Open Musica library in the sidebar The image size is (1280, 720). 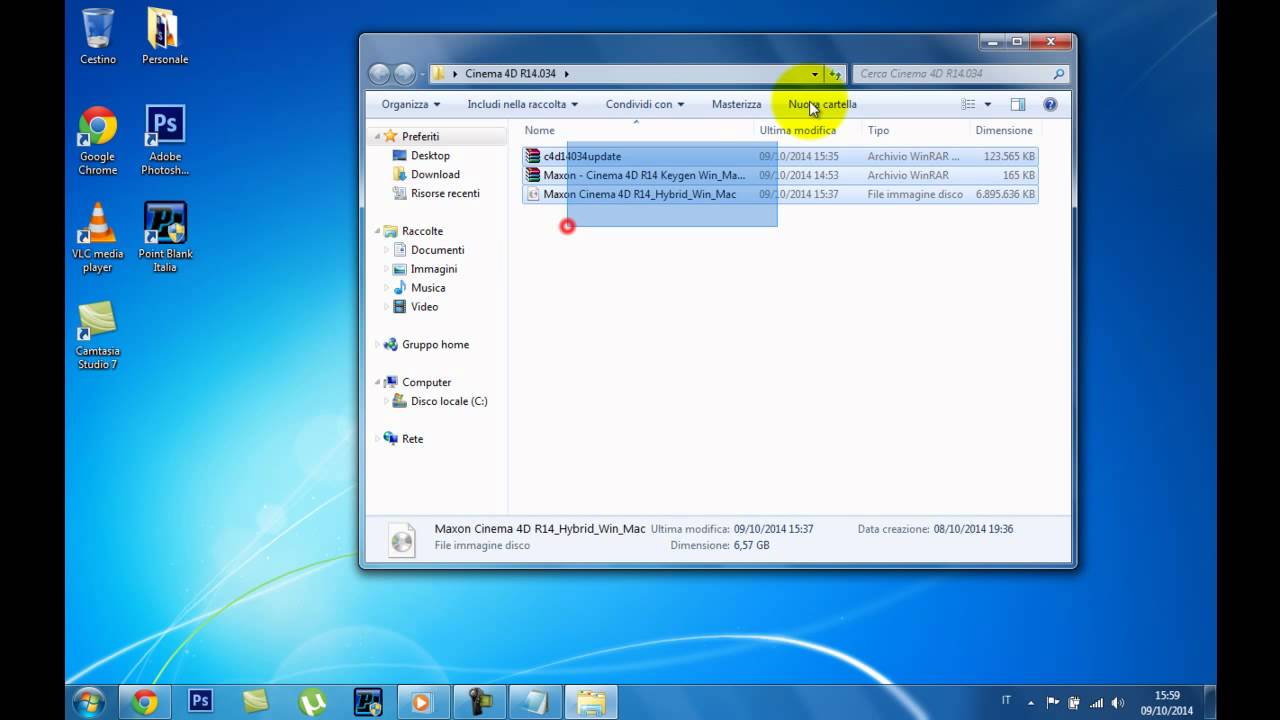coord(428,288)
